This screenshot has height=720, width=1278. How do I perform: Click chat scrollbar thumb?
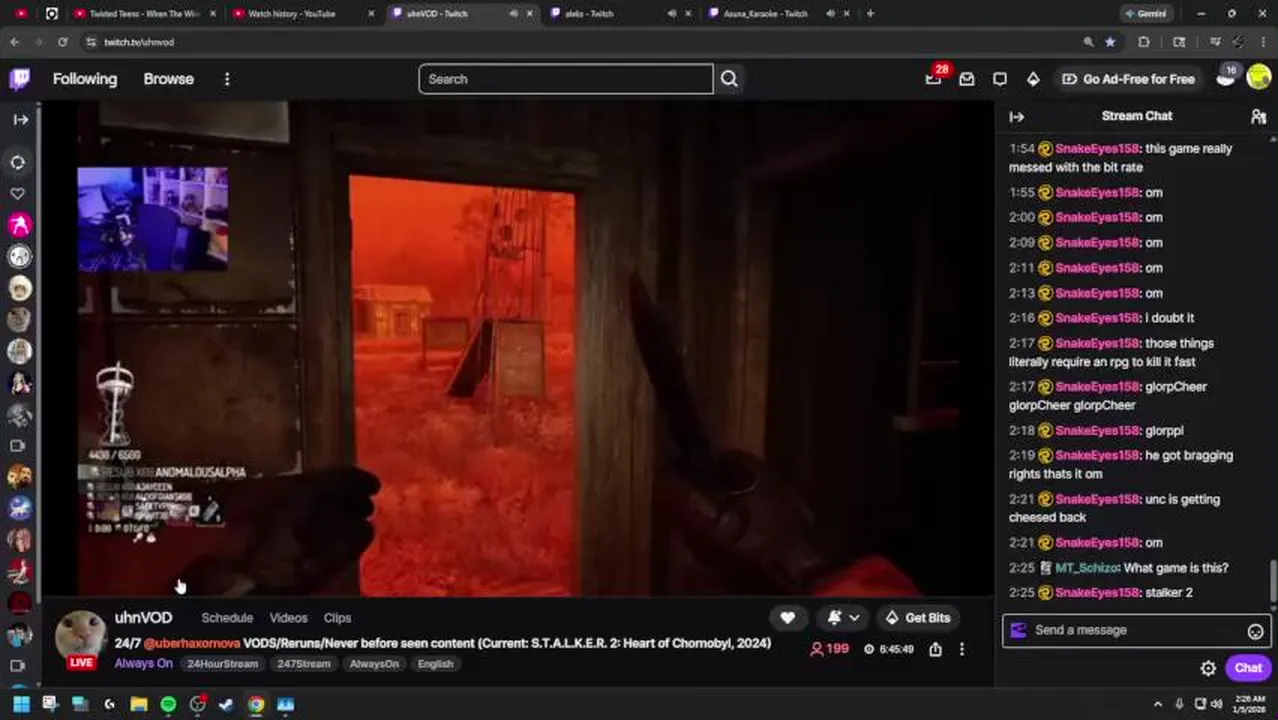point(1273,581)
